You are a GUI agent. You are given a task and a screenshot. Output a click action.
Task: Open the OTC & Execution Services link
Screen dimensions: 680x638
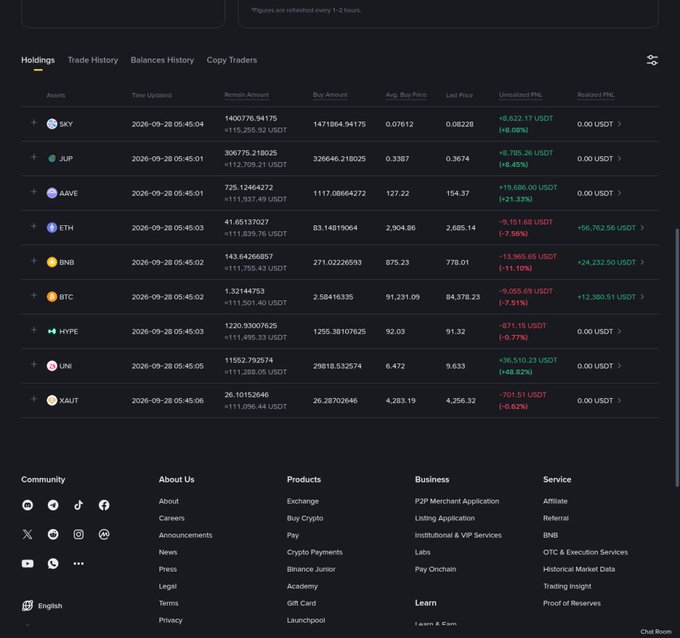tap(585, 553)
